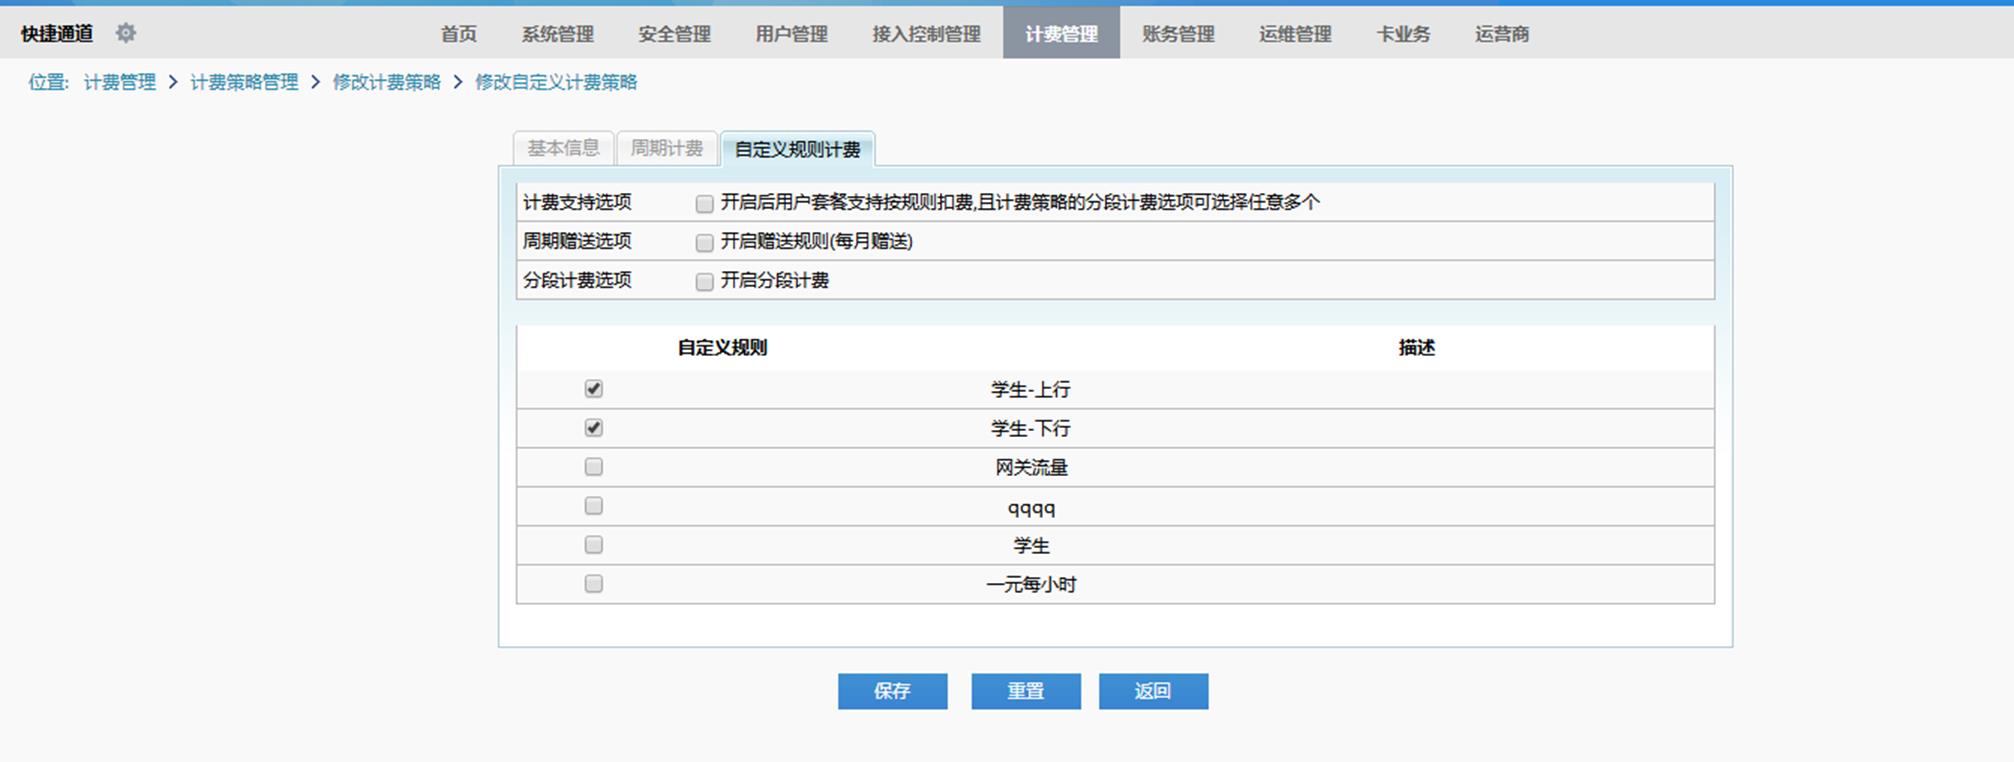Select the 网关流量 rule checkbox

click(x=594, y=467)
